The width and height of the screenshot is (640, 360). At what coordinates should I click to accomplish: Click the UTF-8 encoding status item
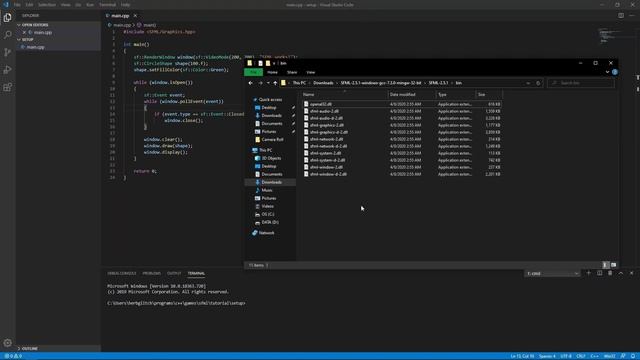point(566,356)
